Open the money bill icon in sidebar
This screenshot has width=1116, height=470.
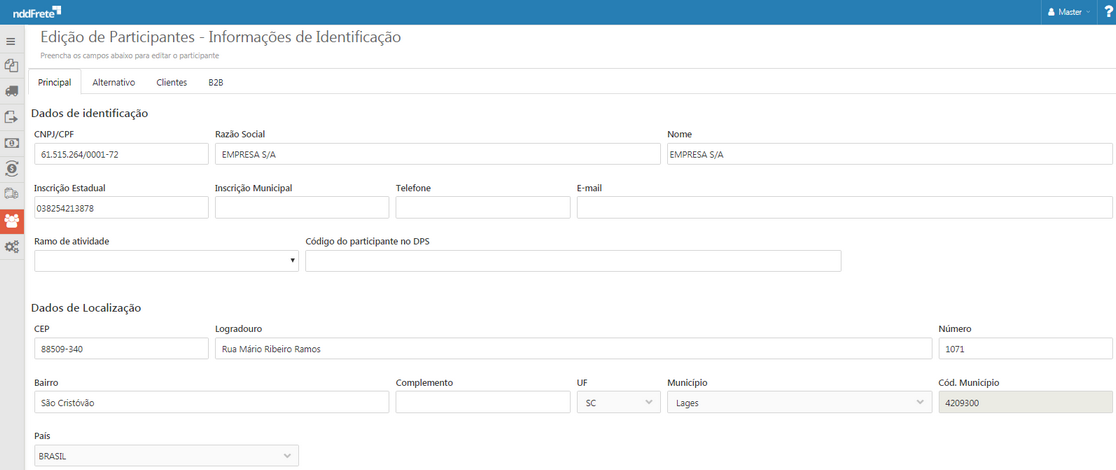(11, 143)
